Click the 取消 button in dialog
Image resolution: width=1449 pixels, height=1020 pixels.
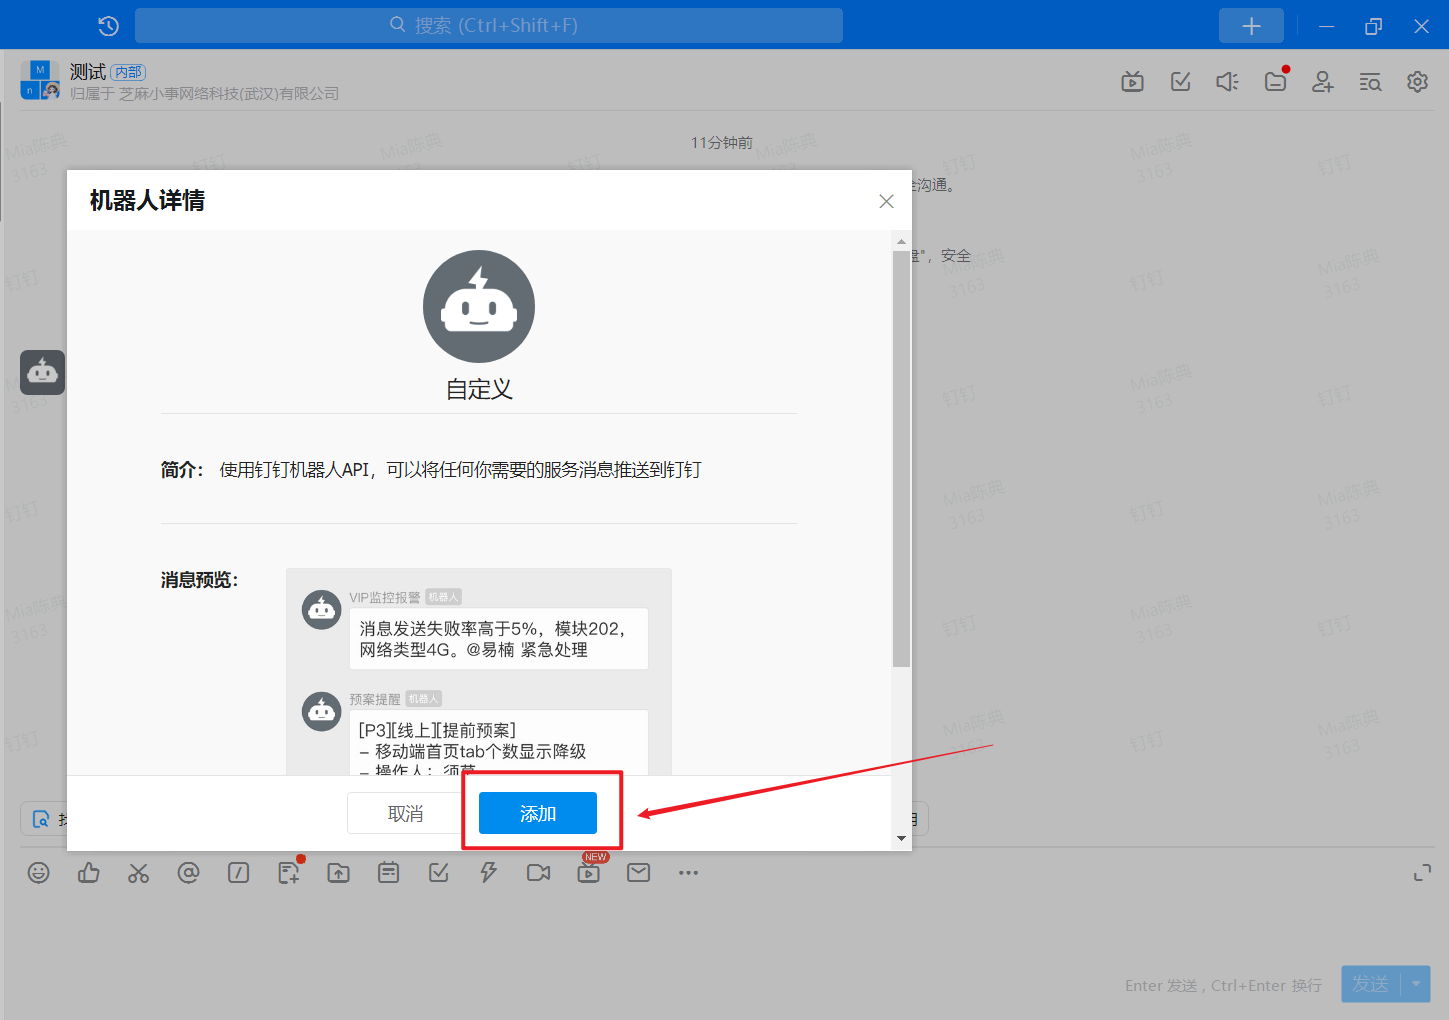[405, 813]
